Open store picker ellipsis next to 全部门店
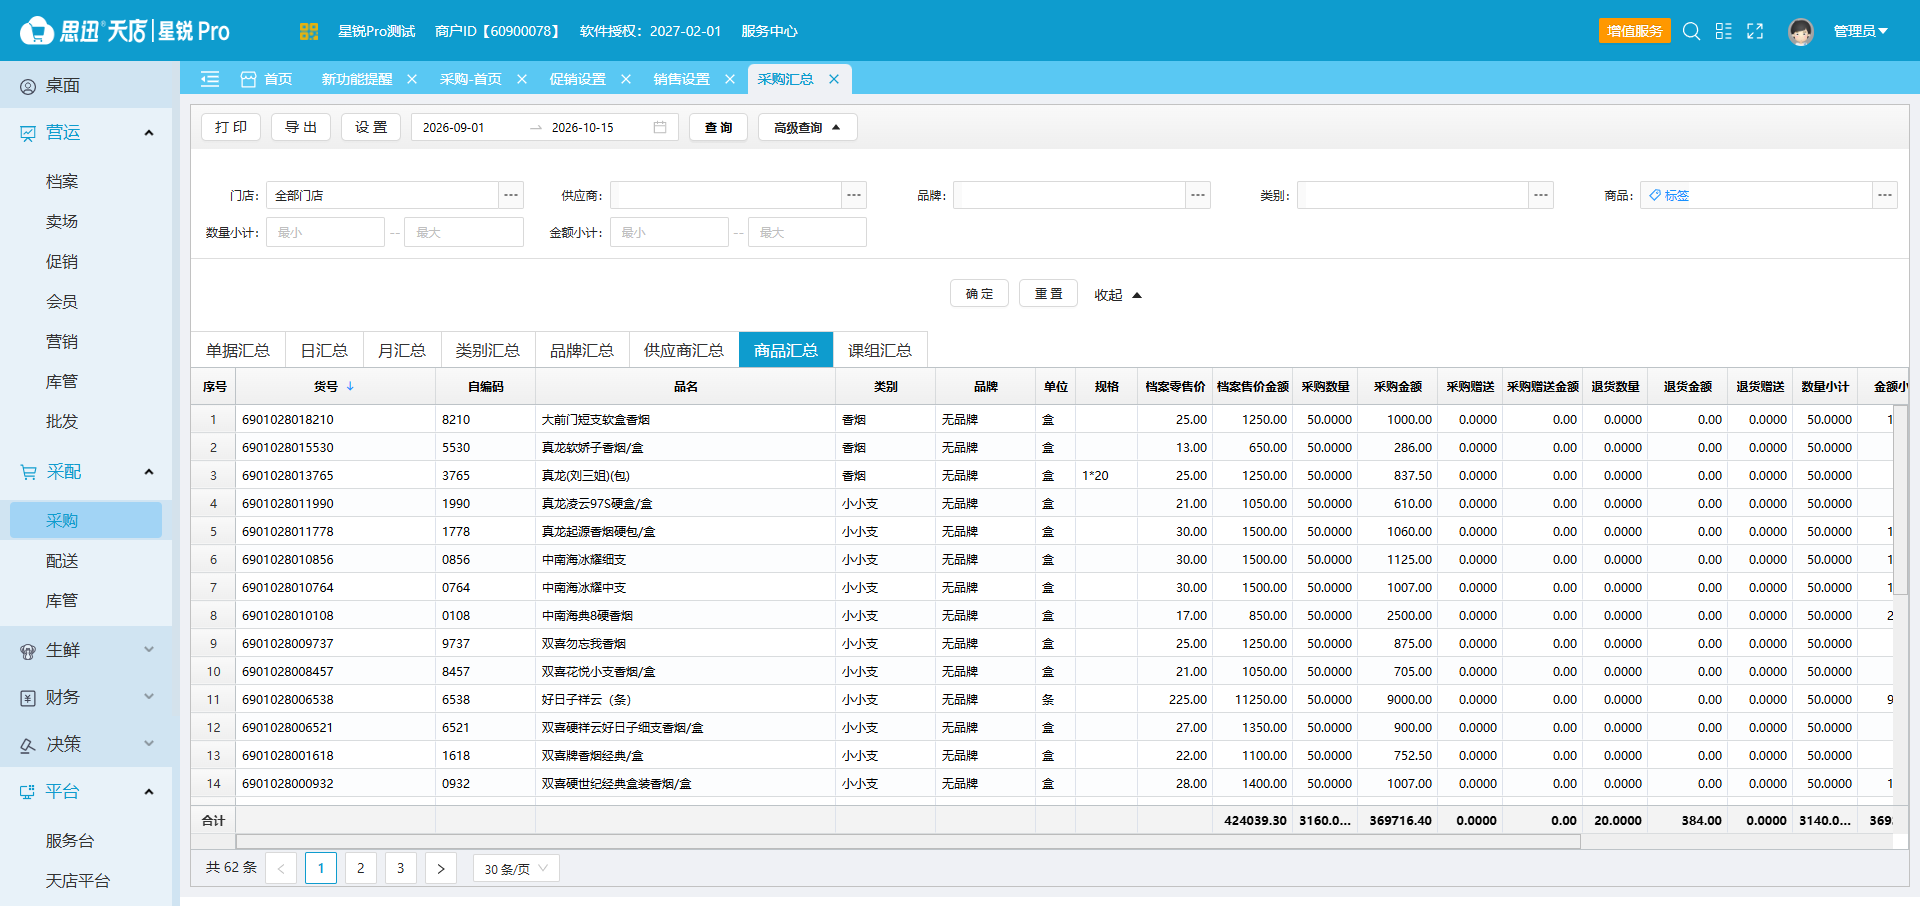 click(511, 195)
